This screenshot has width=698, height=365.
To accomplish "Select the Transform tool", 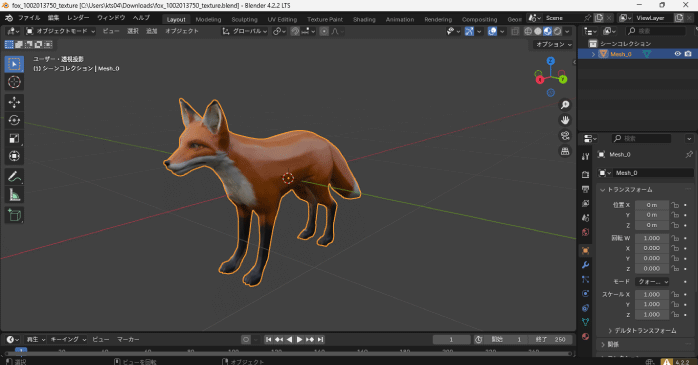I will point(14,156).
